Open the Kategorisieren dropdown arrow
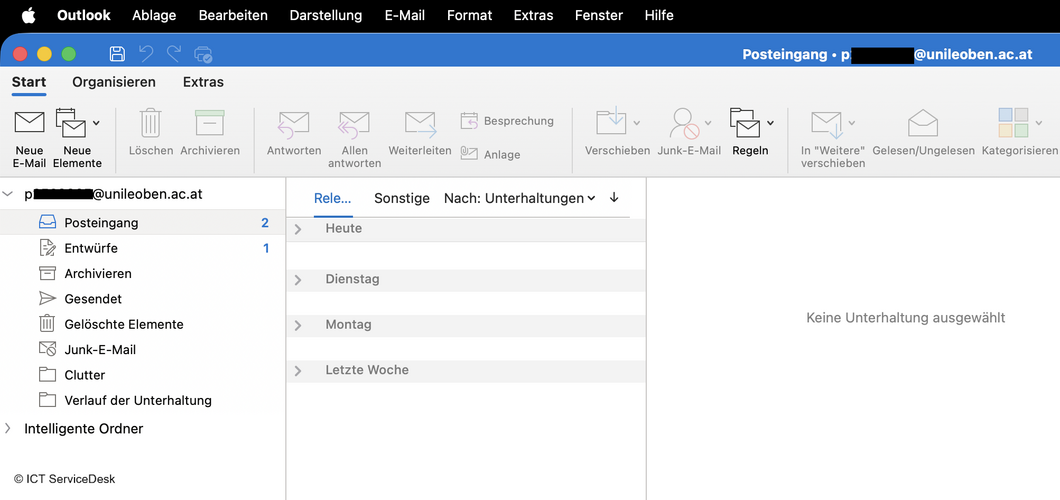1060x500 pixels. click(1039, 123)
